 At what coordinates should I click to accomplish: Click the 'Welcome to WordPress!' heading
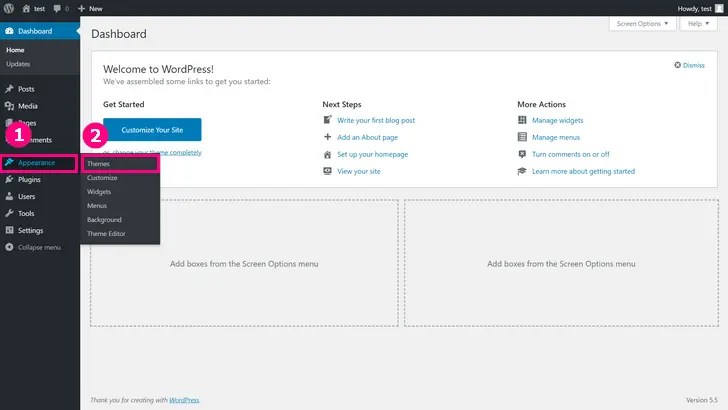158,69
